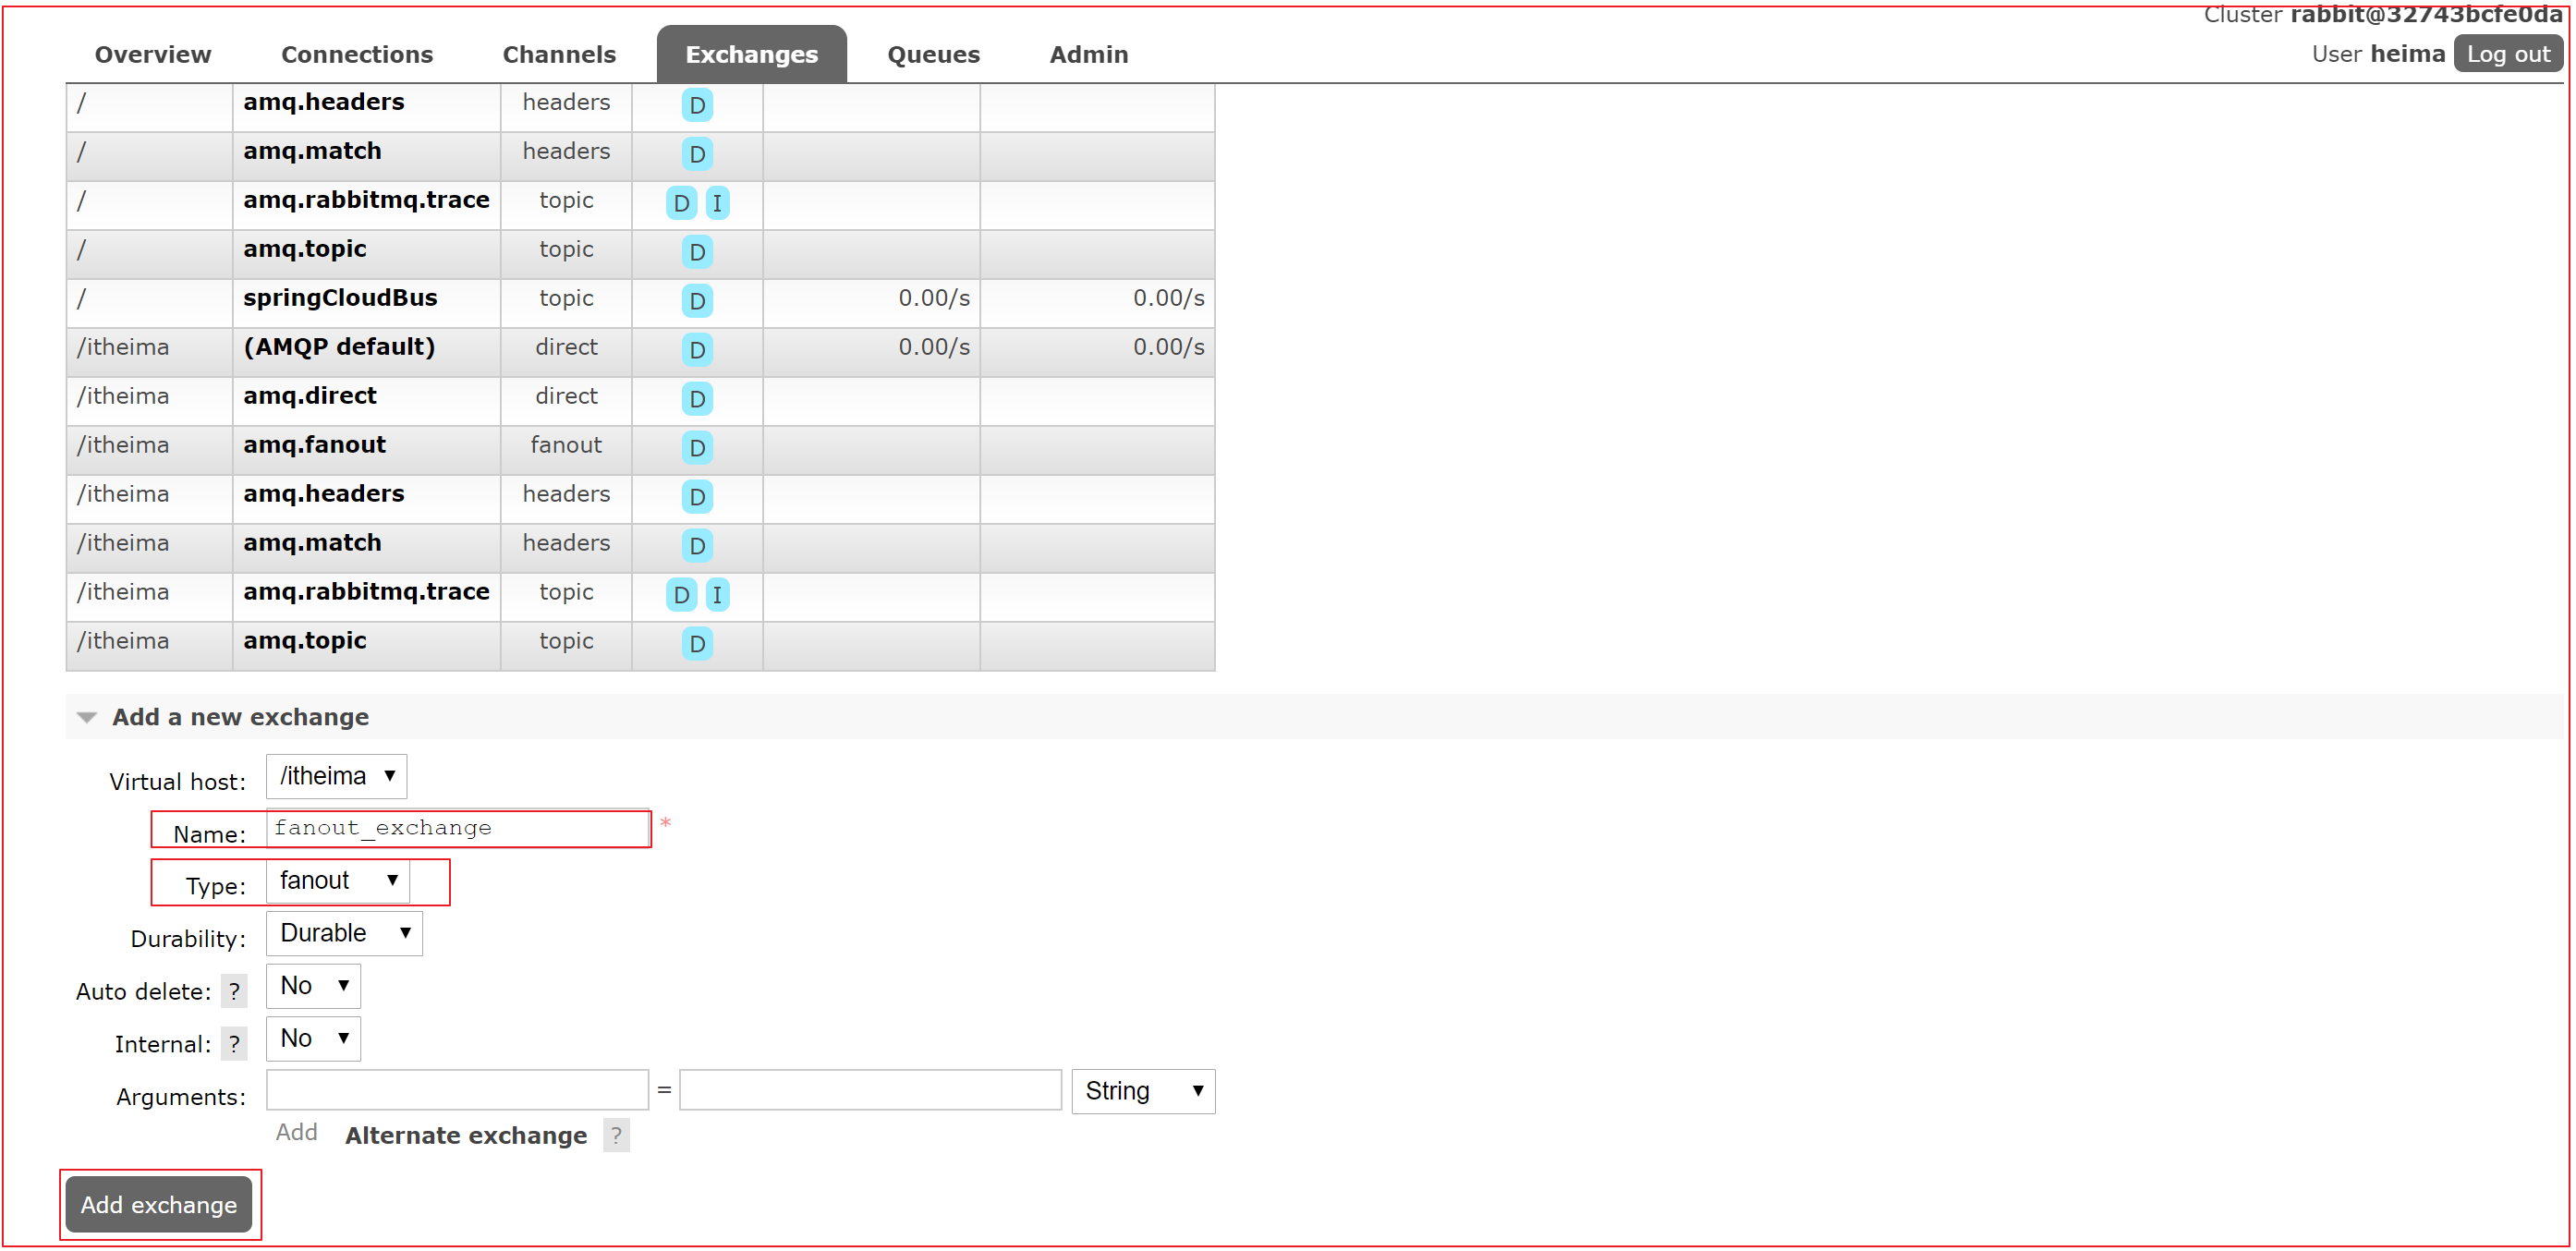Click the D badge for springCloudBus
2576x1251 pixels.
click(x=697, y=300)
